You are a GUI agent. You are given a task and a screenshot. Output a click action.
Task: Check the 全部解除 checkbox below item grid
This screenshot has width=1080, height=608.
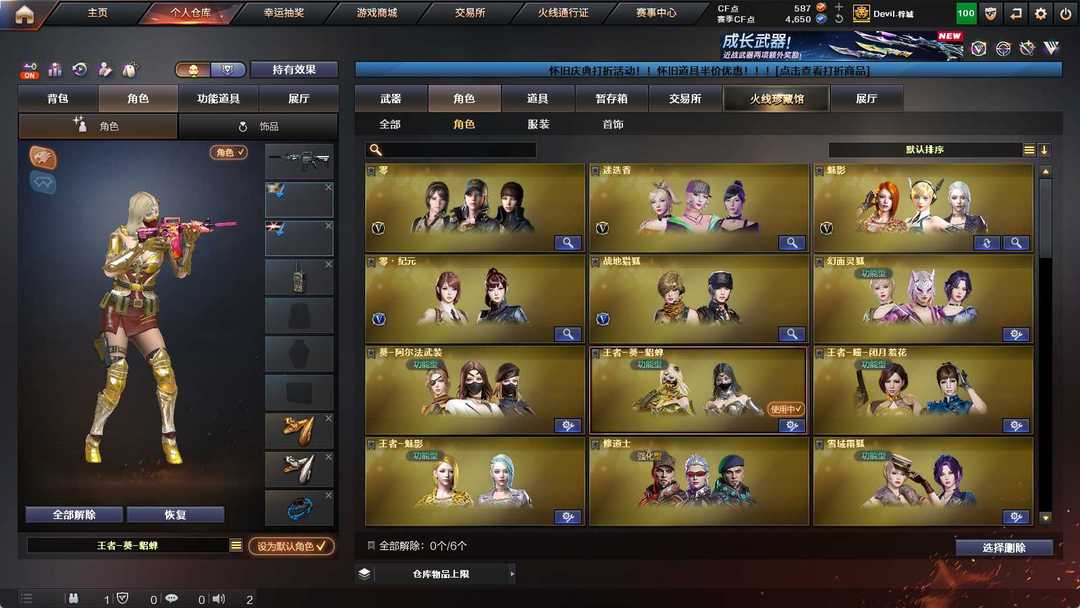(371, 545)
